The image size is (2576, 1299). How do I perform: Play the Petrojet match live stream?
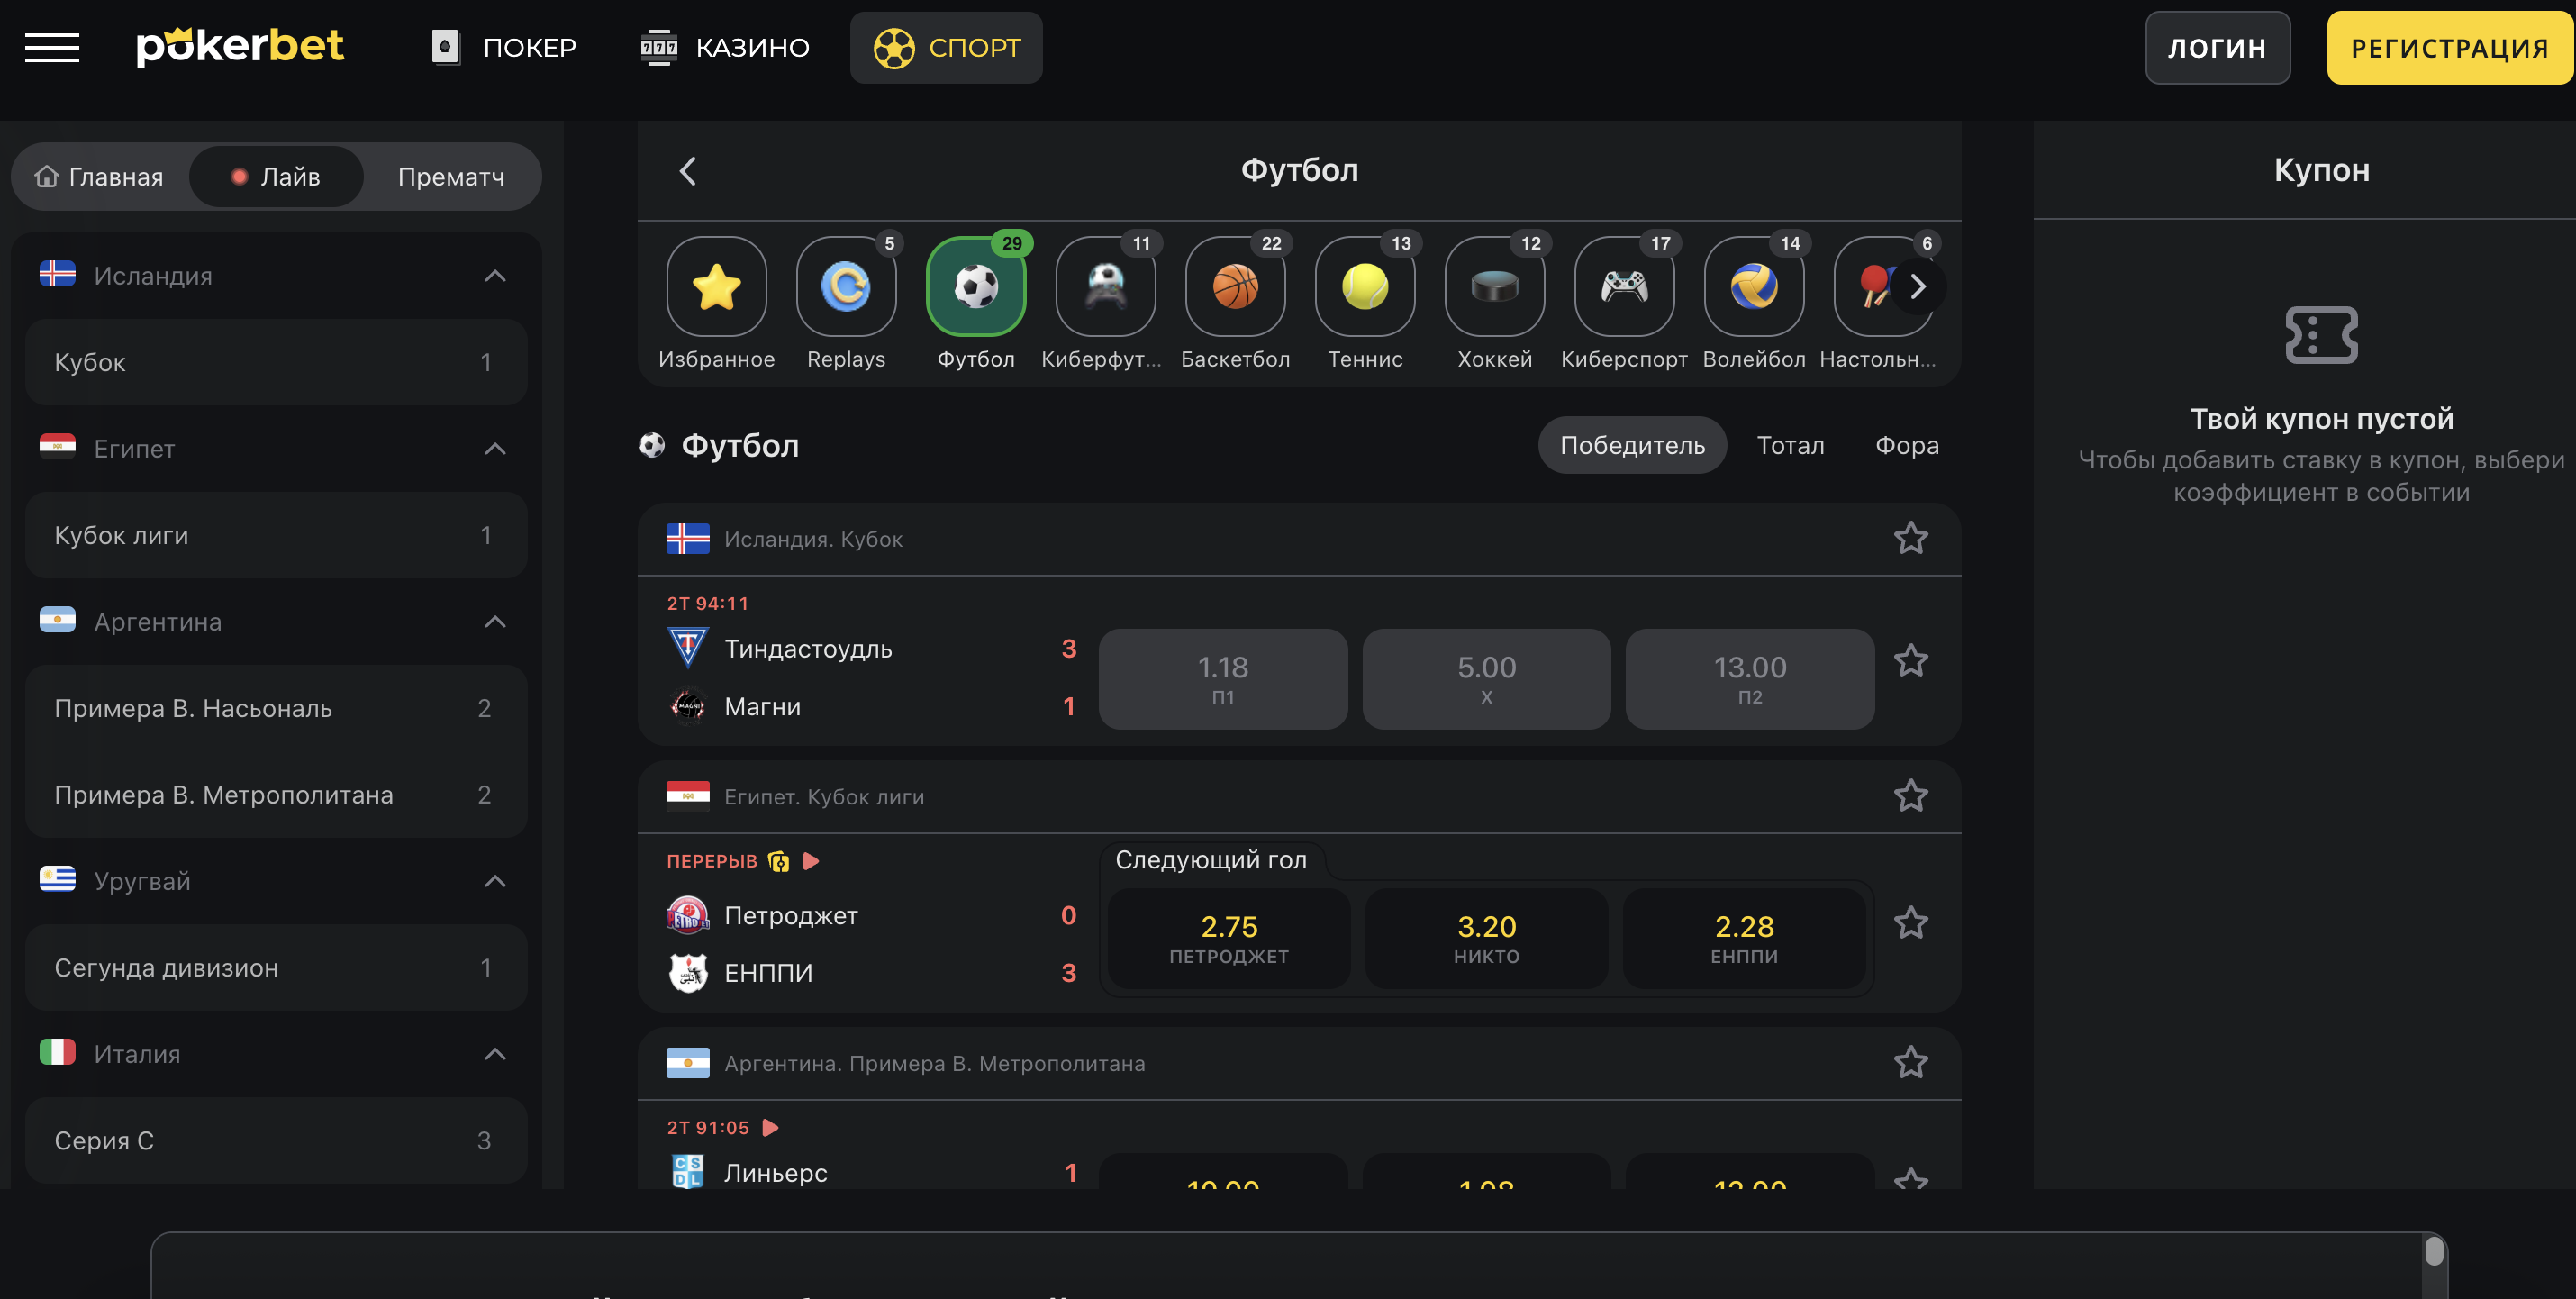(811, 861)
